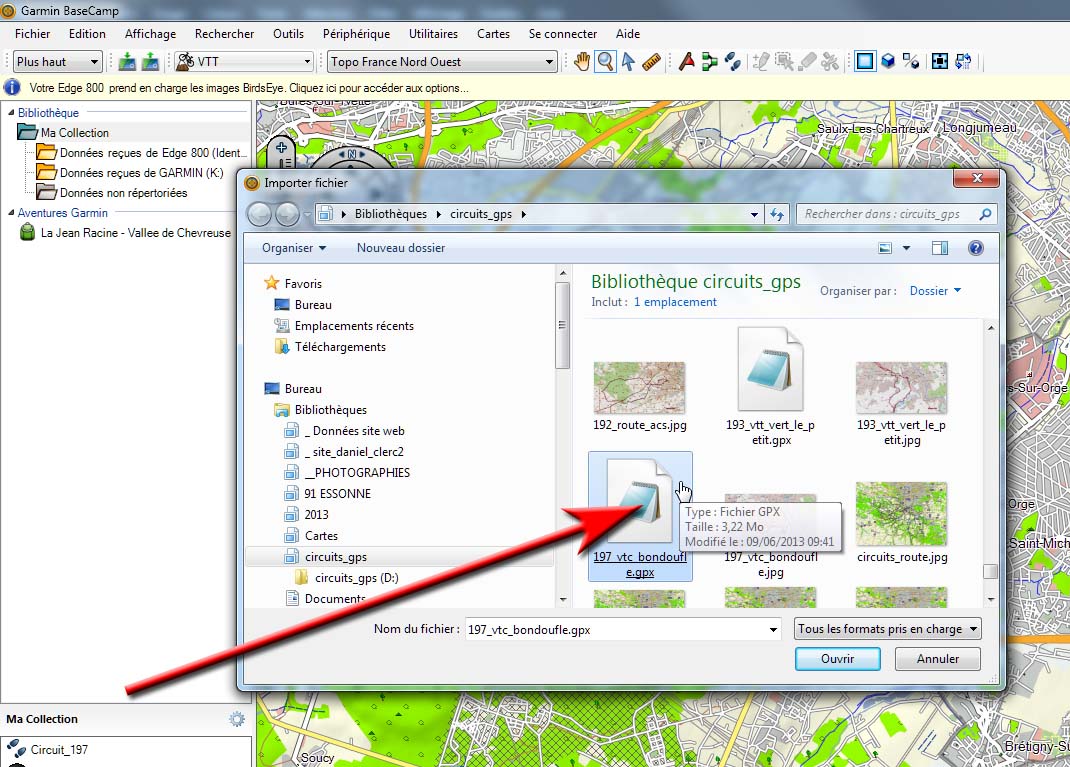1070x767 pixels.
Task: Collapse the Bibliothèque tree section
Action: tap(11, 113)
